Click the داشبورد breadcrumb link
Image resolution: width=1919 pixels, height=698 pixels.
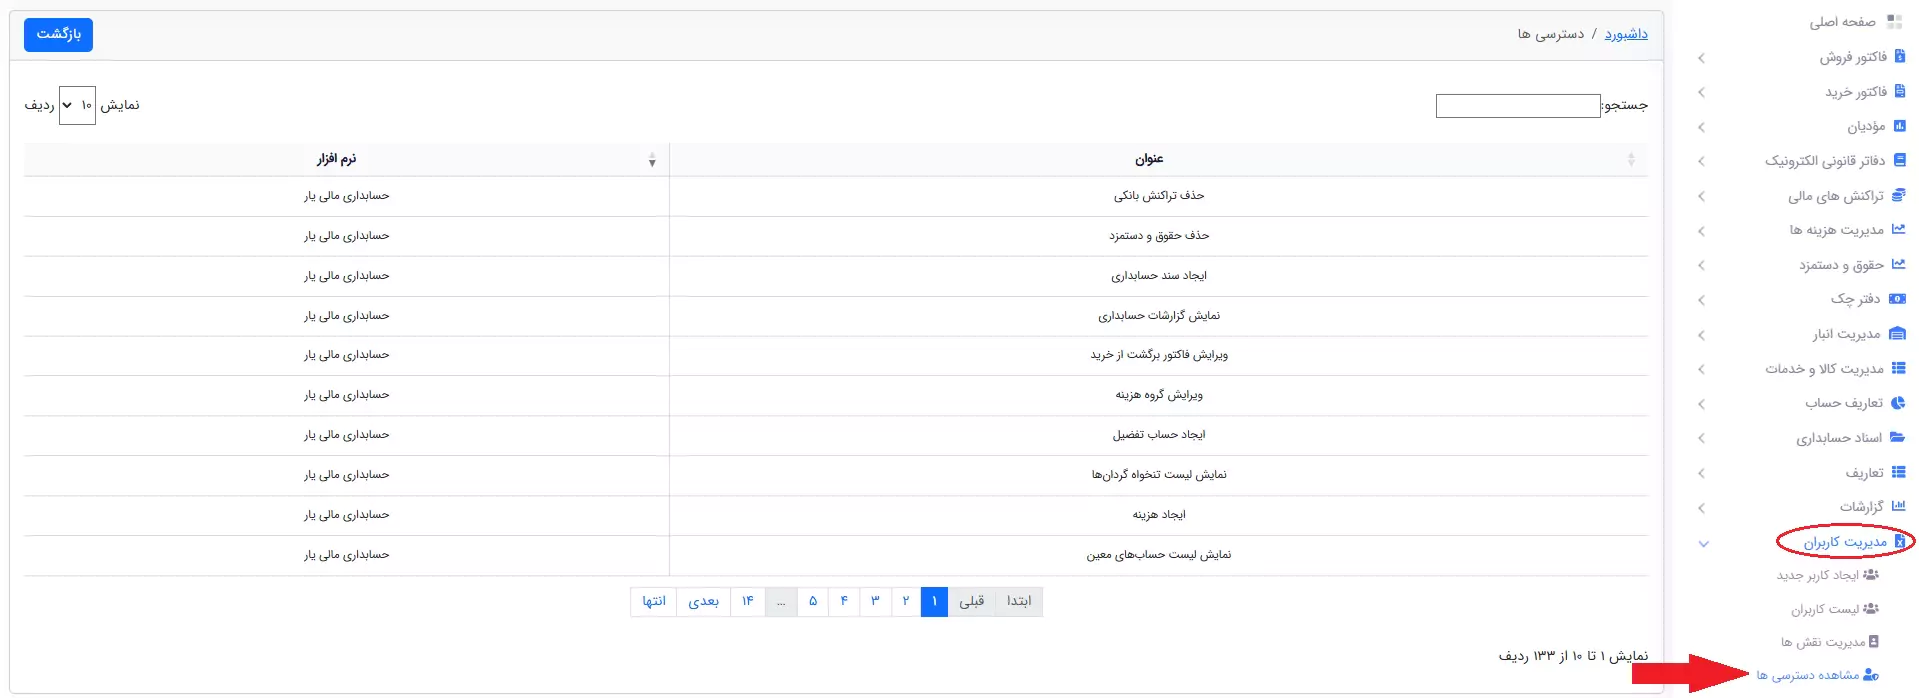(x=1626, y=34)
